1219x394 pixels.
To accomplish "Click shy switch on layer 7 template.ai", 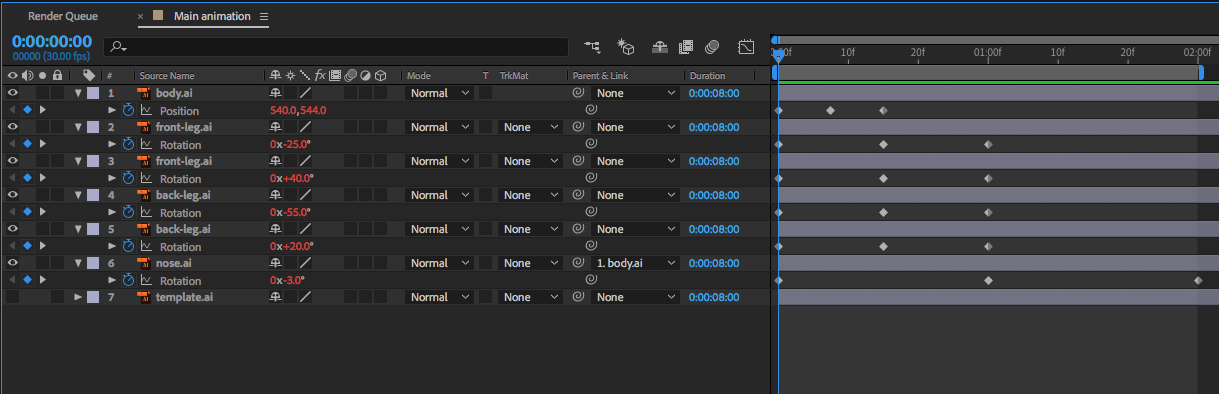I will [x=275, y=297].
